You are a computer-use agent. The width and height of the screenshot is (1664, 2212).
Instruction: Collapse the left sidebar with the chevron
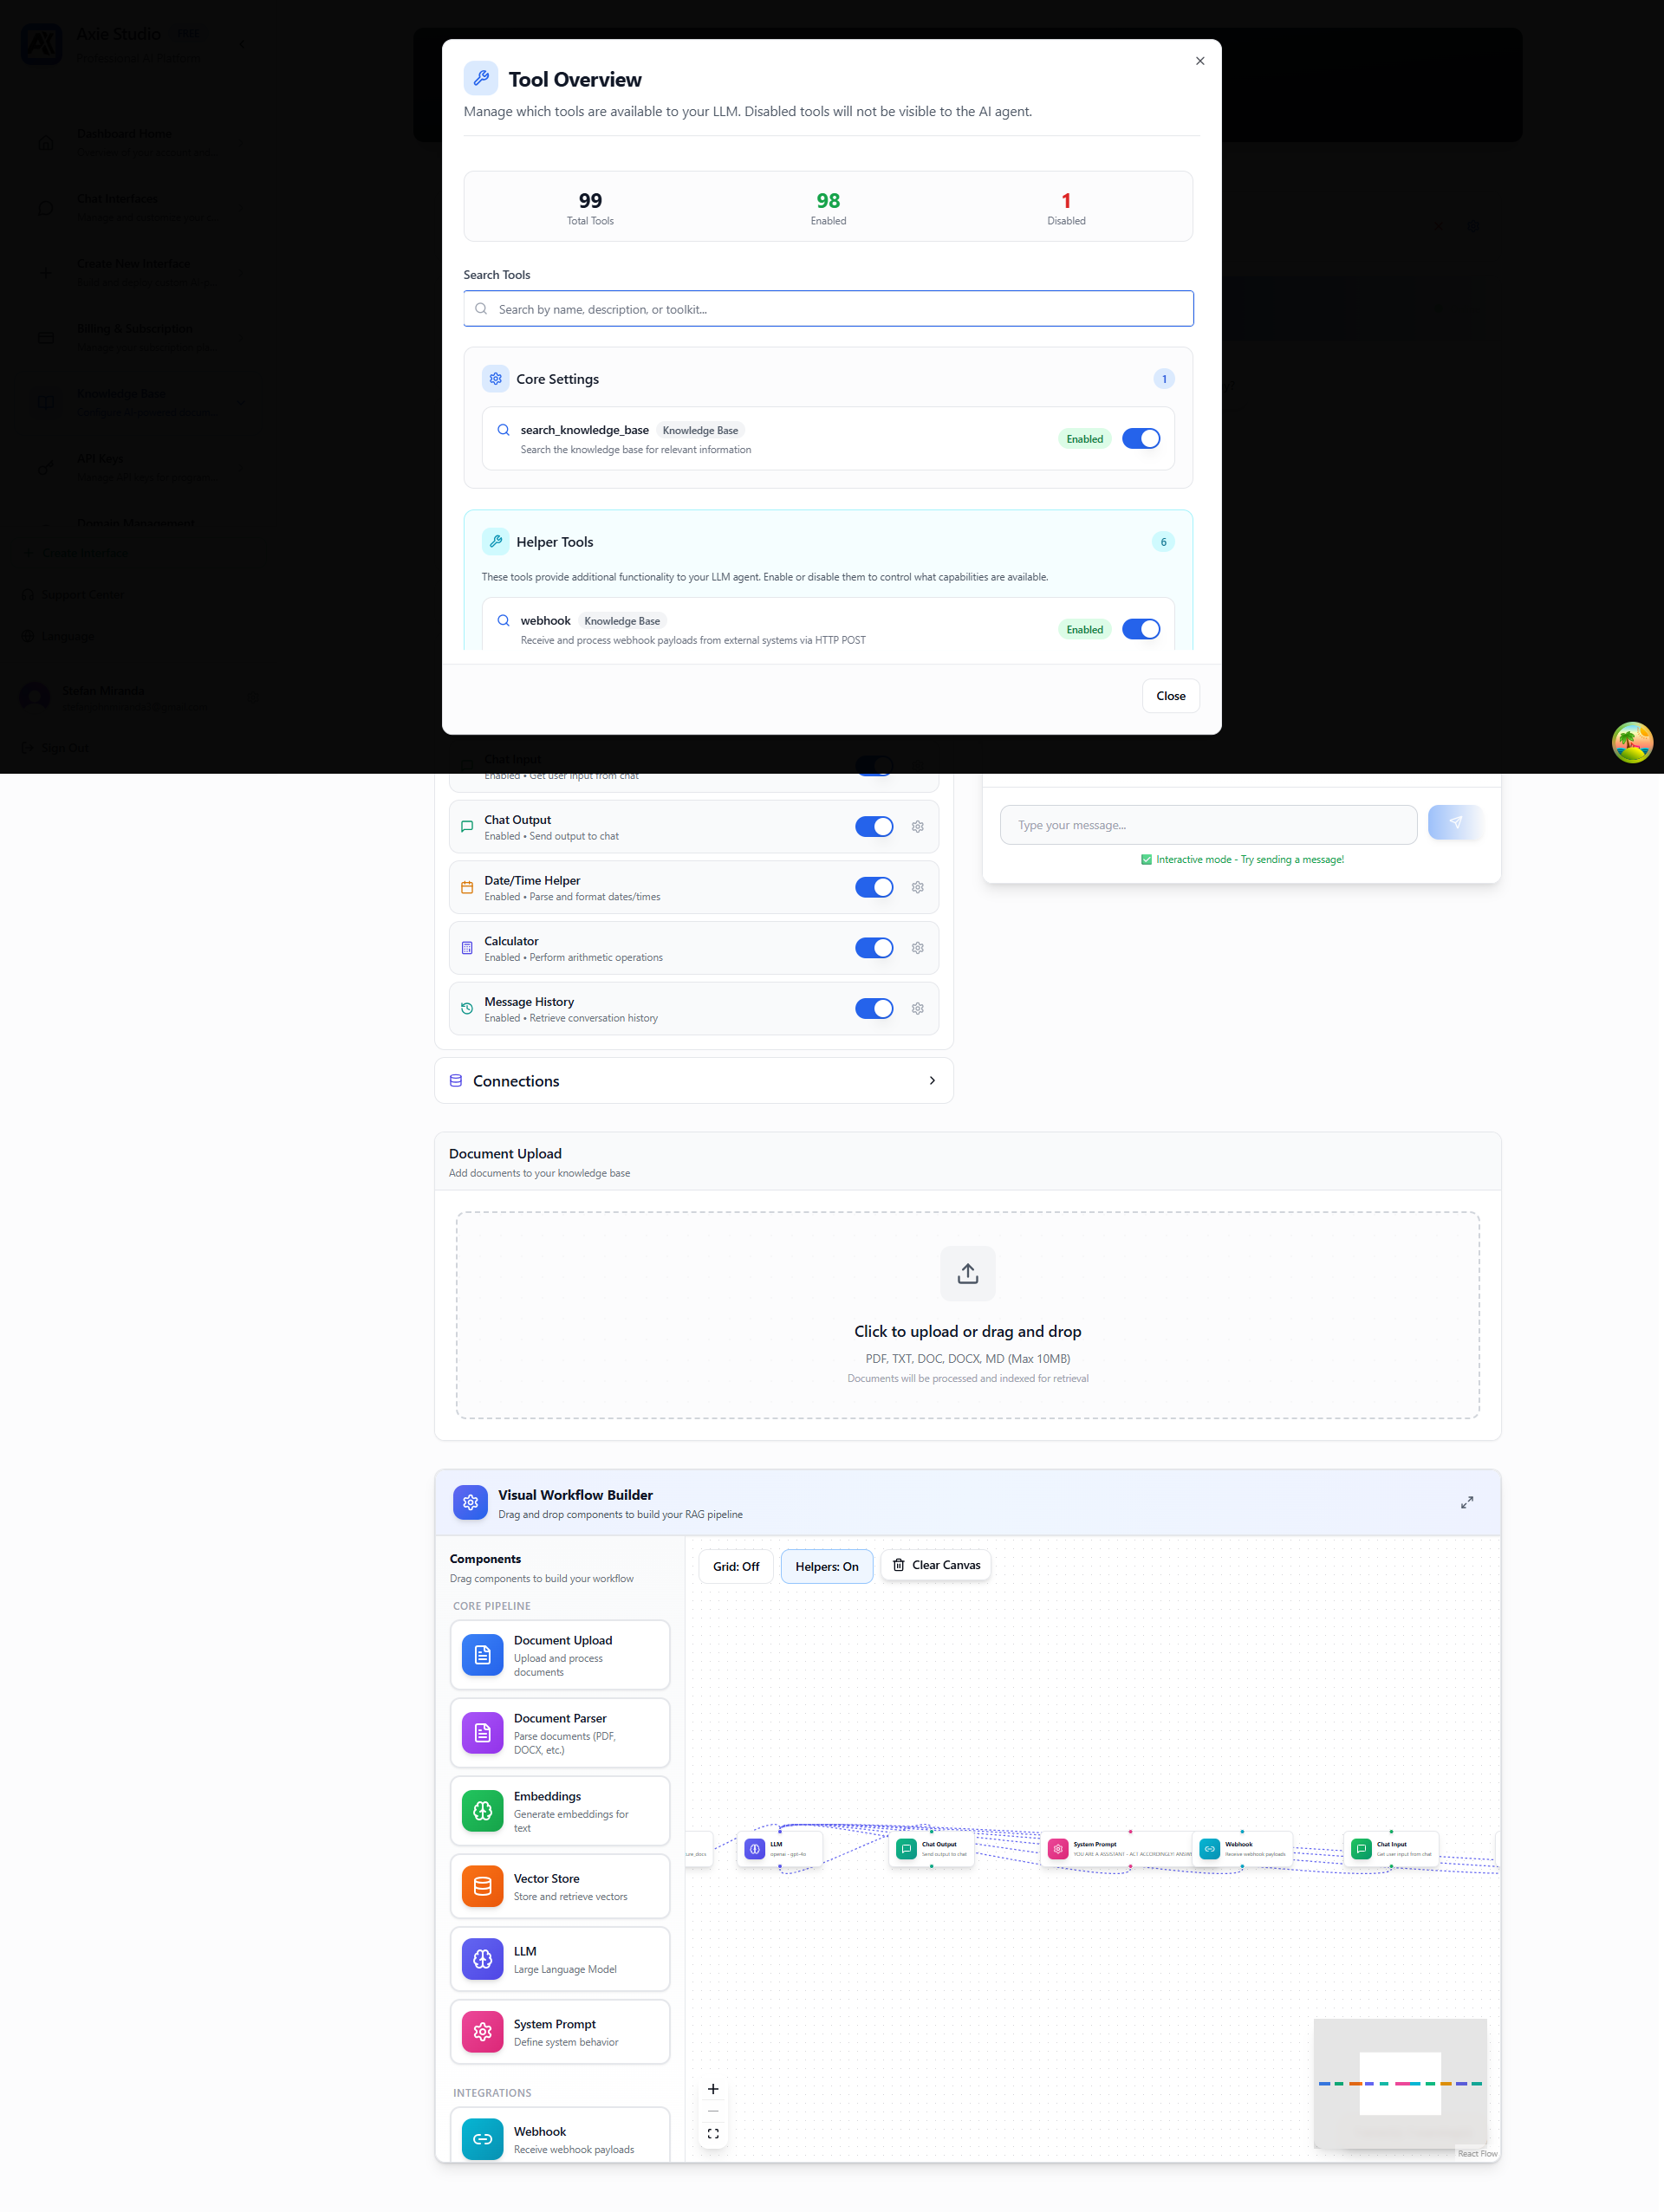point(242,44)
